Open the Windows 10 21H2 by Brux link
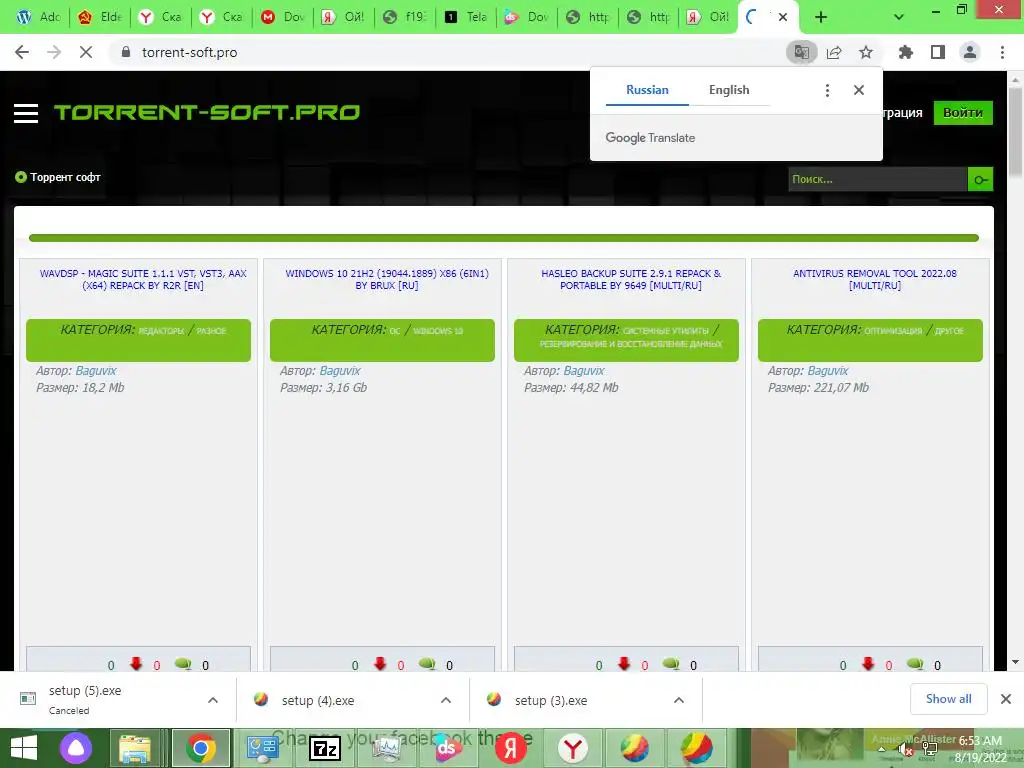The image size is (1024, 768). pos(387,280)
